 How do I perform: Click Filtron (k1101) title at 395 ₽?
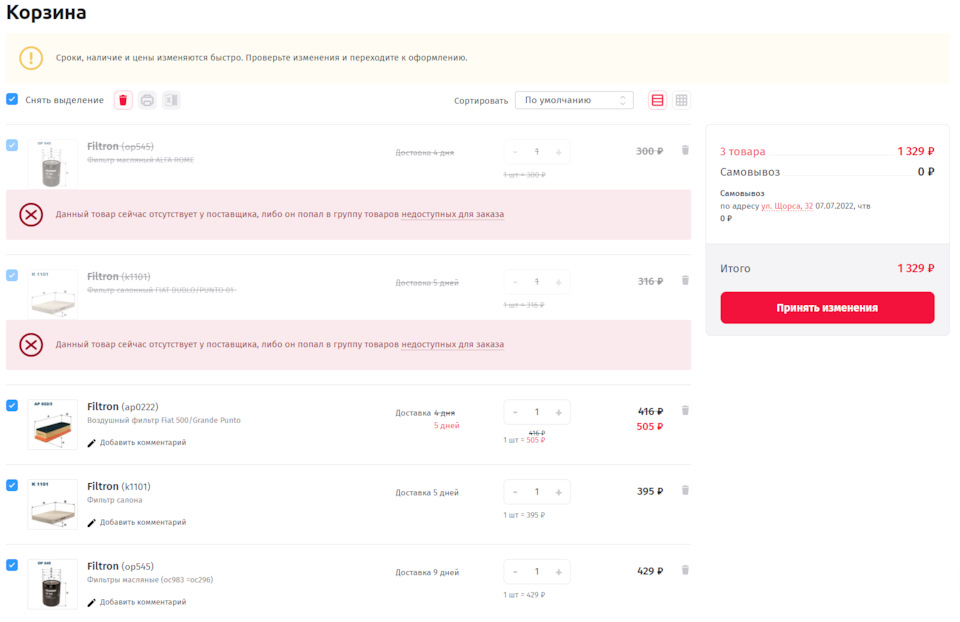[118, 486]
